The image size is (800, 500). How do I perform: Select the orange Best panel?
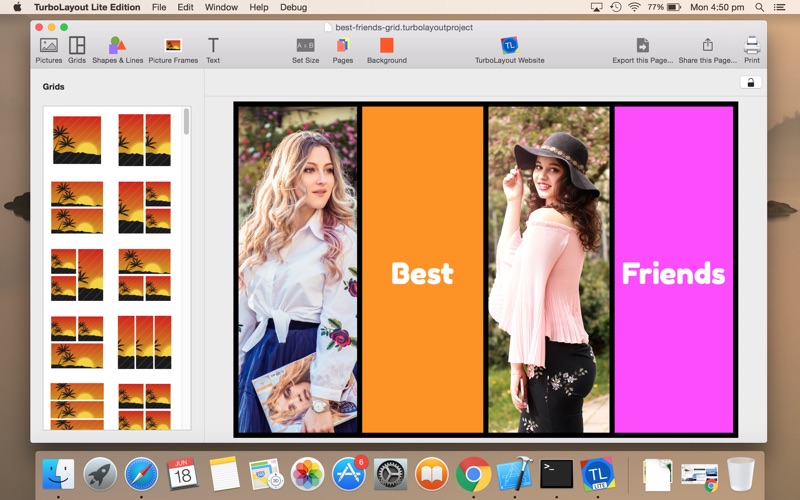click(422, 269)
